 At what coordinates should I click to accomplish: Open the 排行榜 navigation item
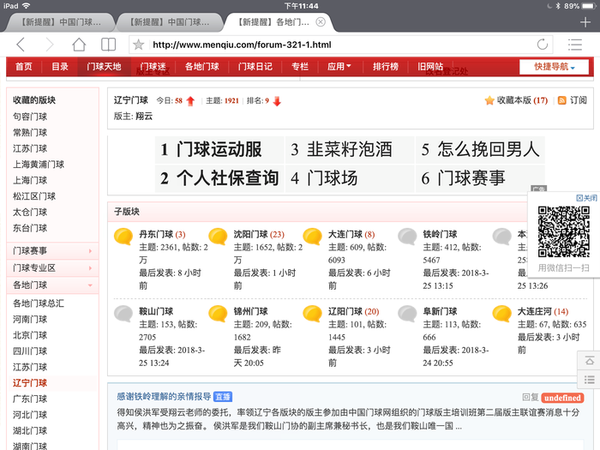coord(385,67)
